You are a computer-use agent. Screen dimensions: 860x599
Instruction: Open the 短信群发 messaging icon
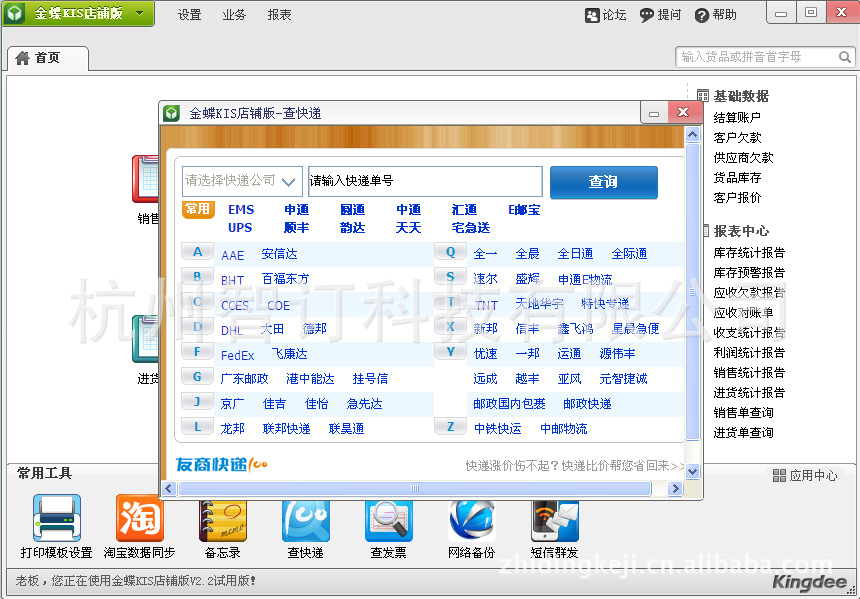[x=554, y=518]
